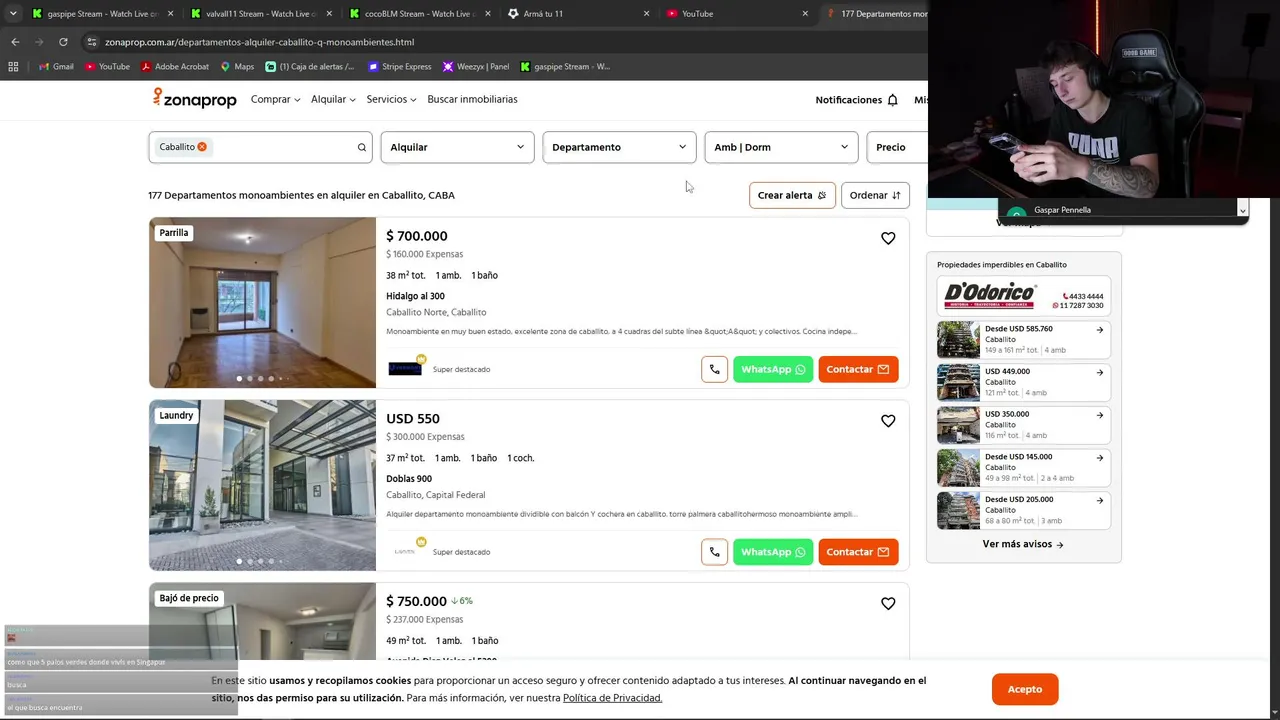Call advertiser of Doblas 900 listing
This screenshot has width=1280, height=720.
[x=714, y=552]
